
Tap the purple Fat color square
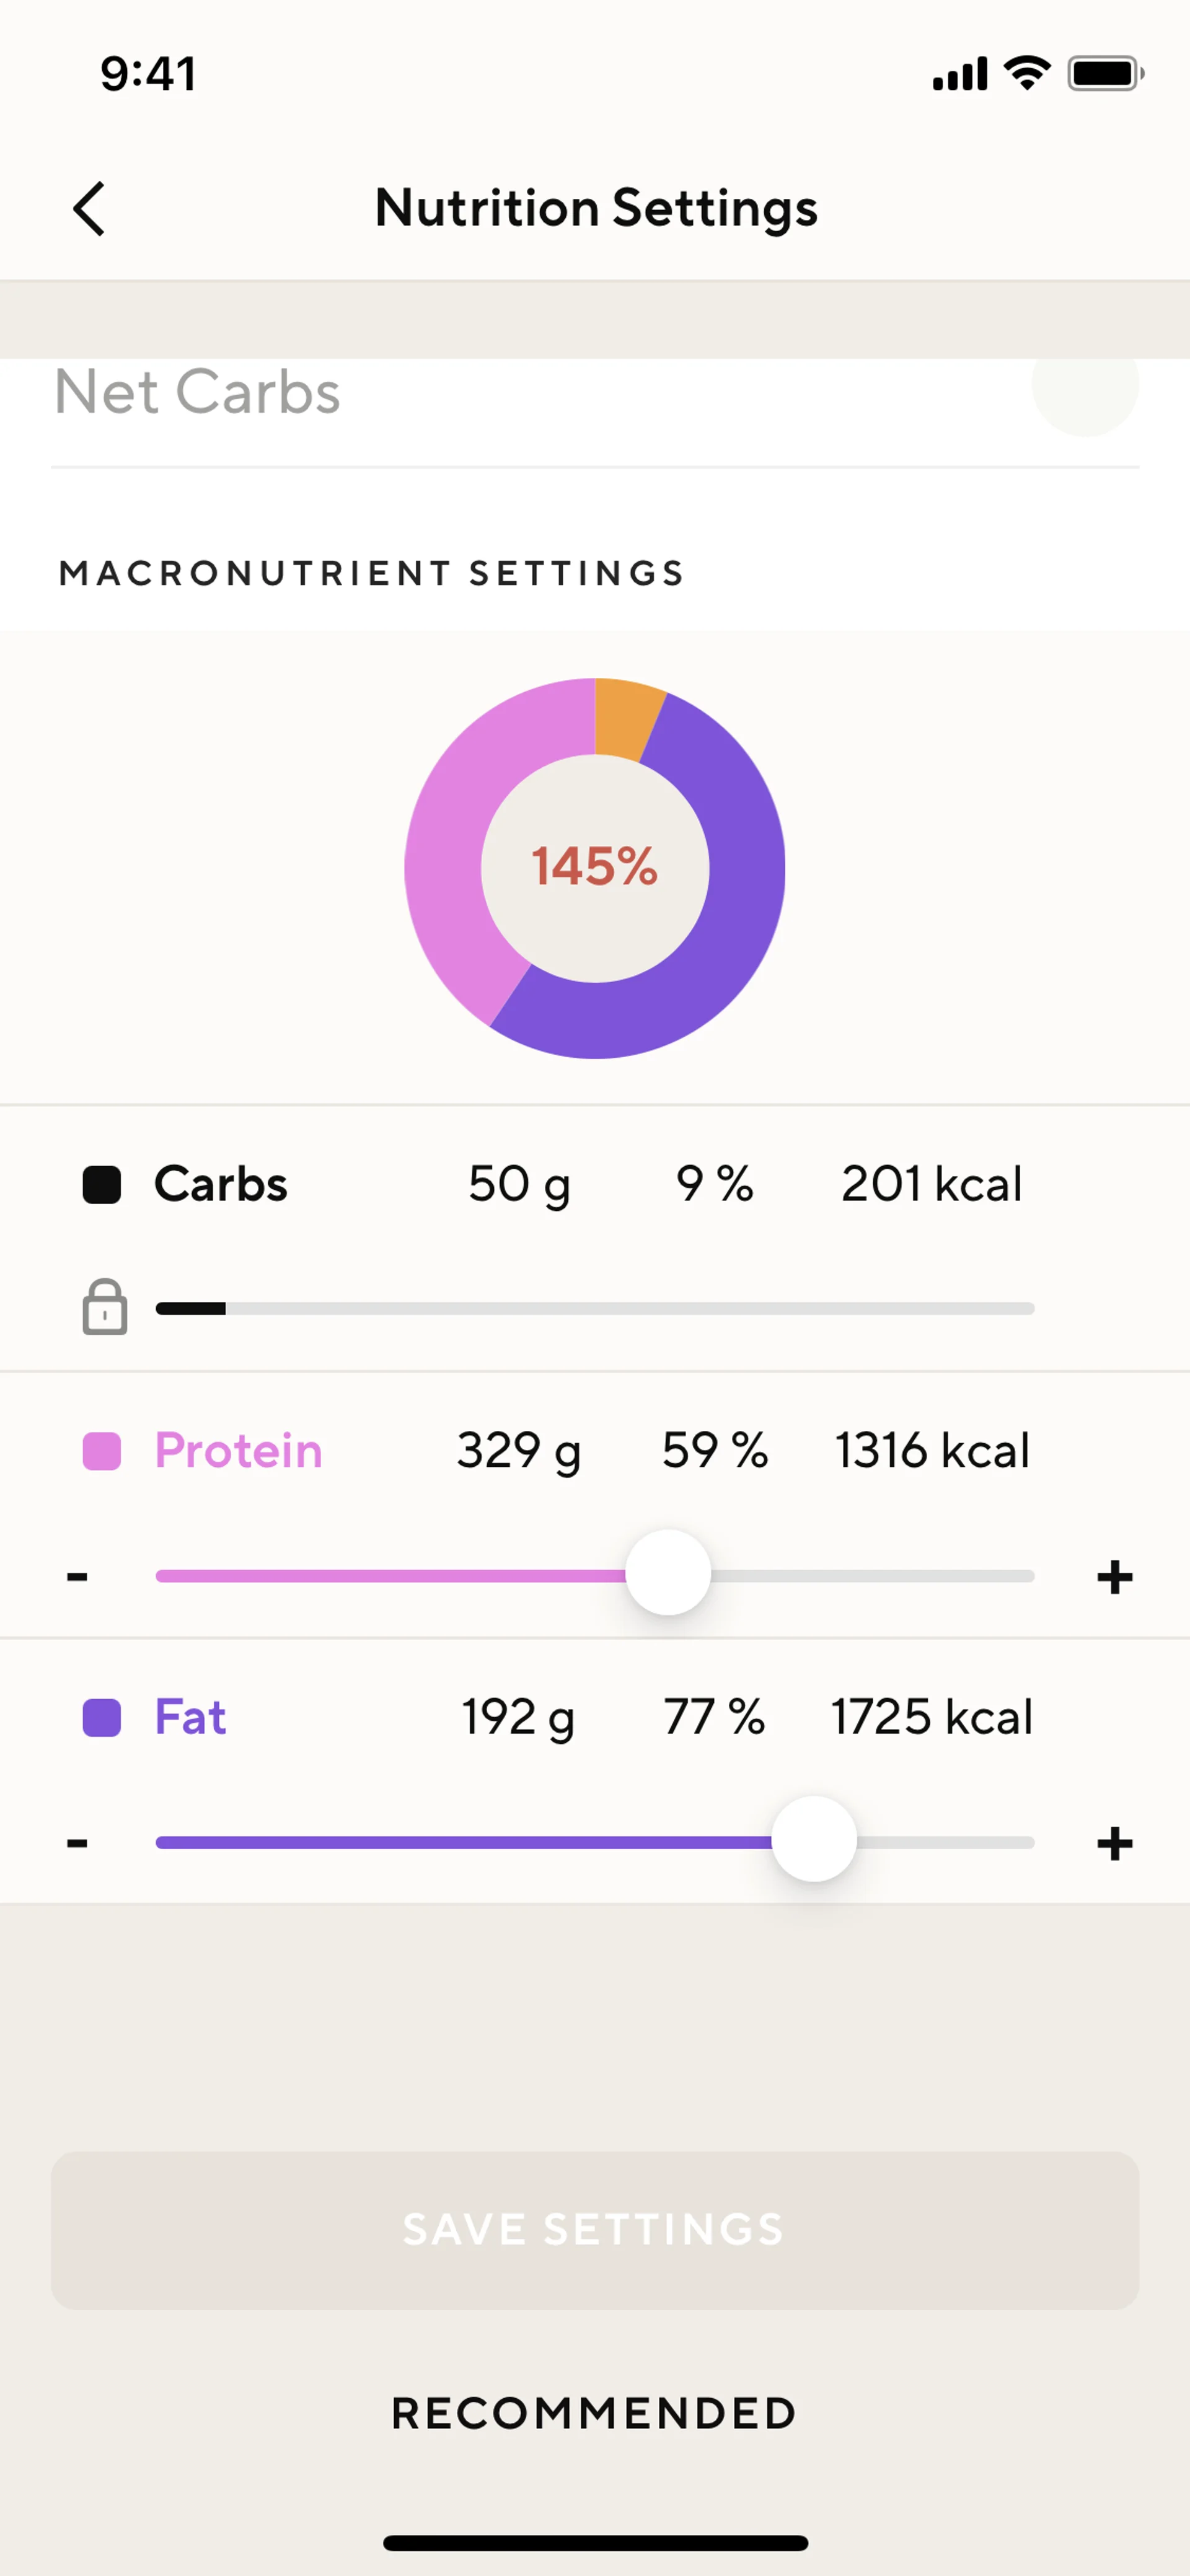click(x=102, y=1718)
